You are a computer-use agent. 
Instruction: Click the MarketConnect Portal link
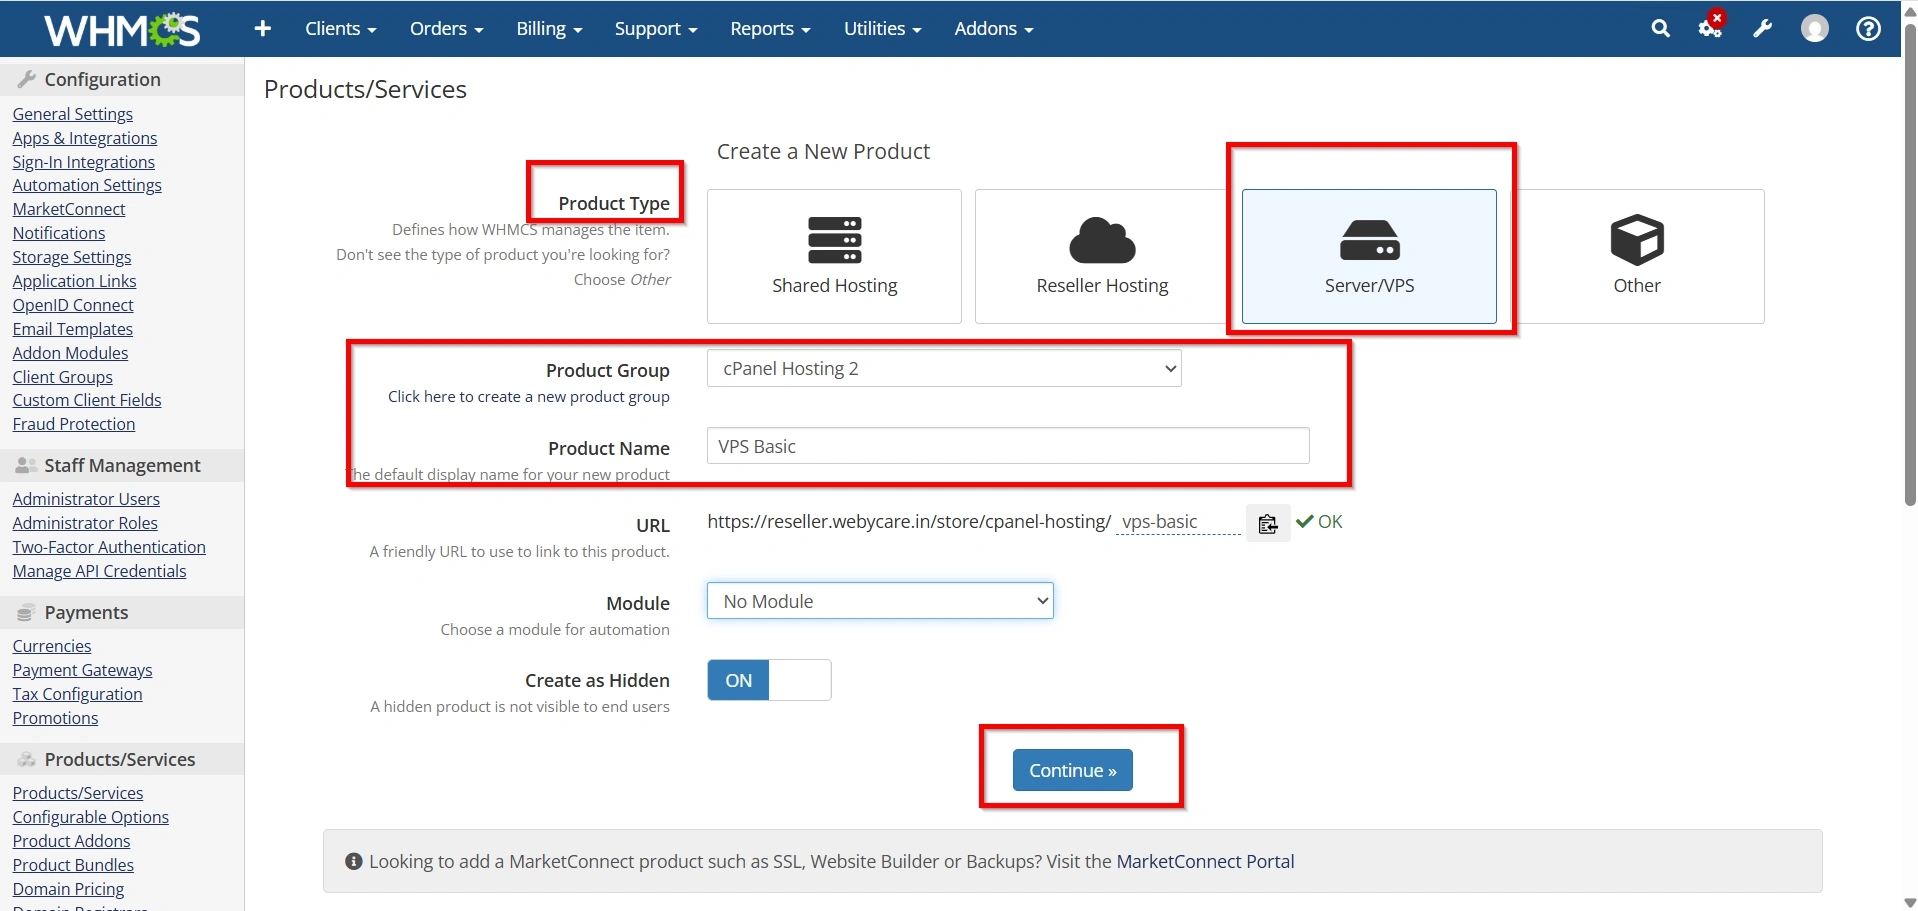(x=1205, y=861)
